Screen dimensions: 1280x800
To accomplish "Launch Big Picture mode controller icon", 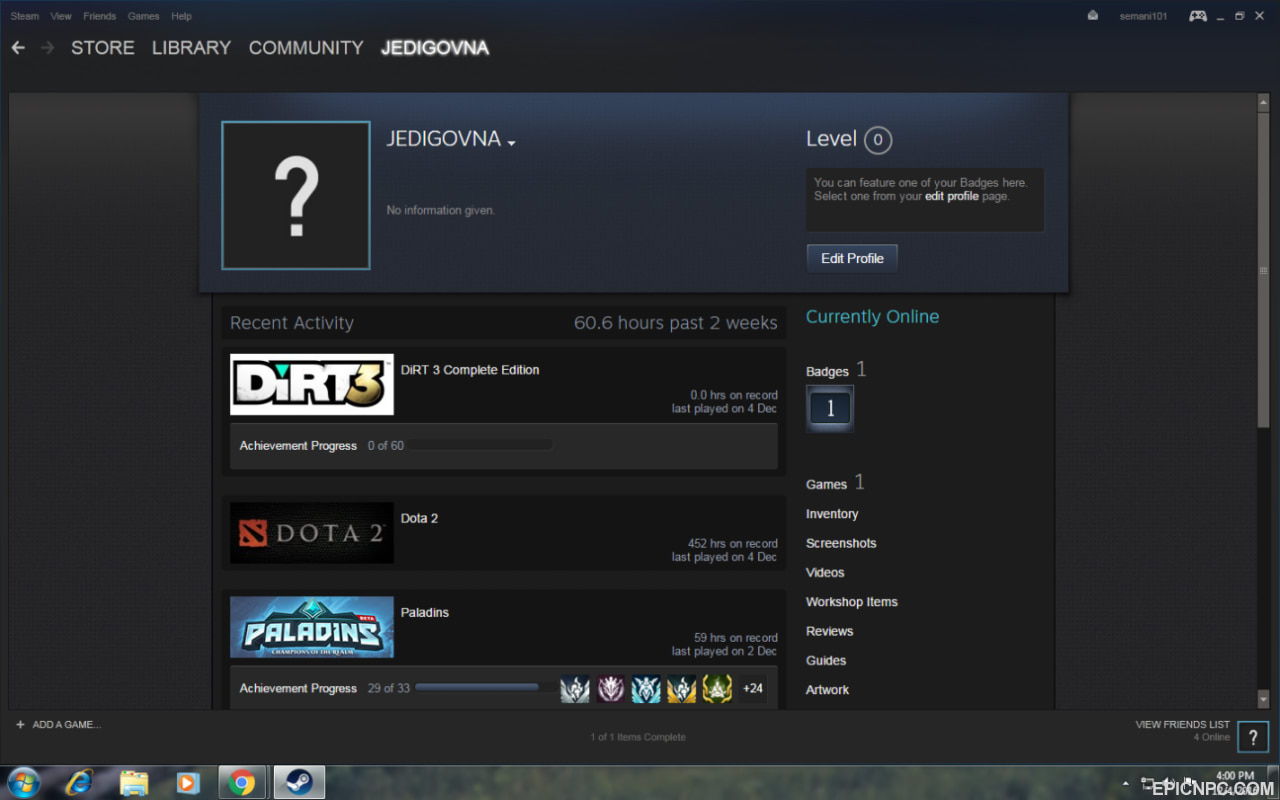I will [x=1197, y=16].
